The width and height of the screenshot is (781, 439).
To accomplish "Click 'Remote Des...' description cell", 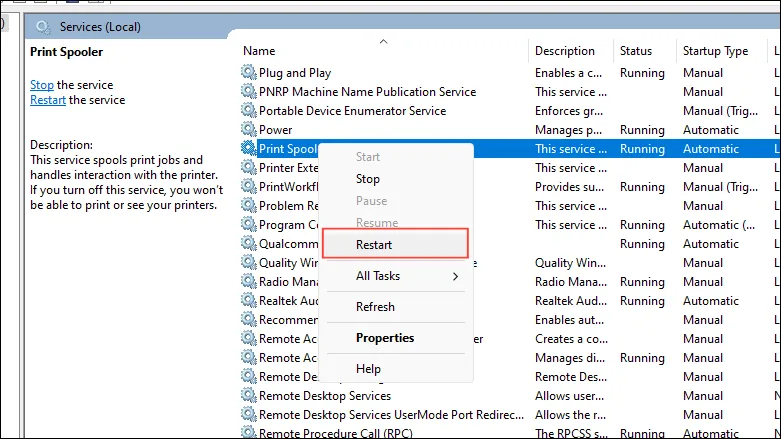I will (571, 377).
